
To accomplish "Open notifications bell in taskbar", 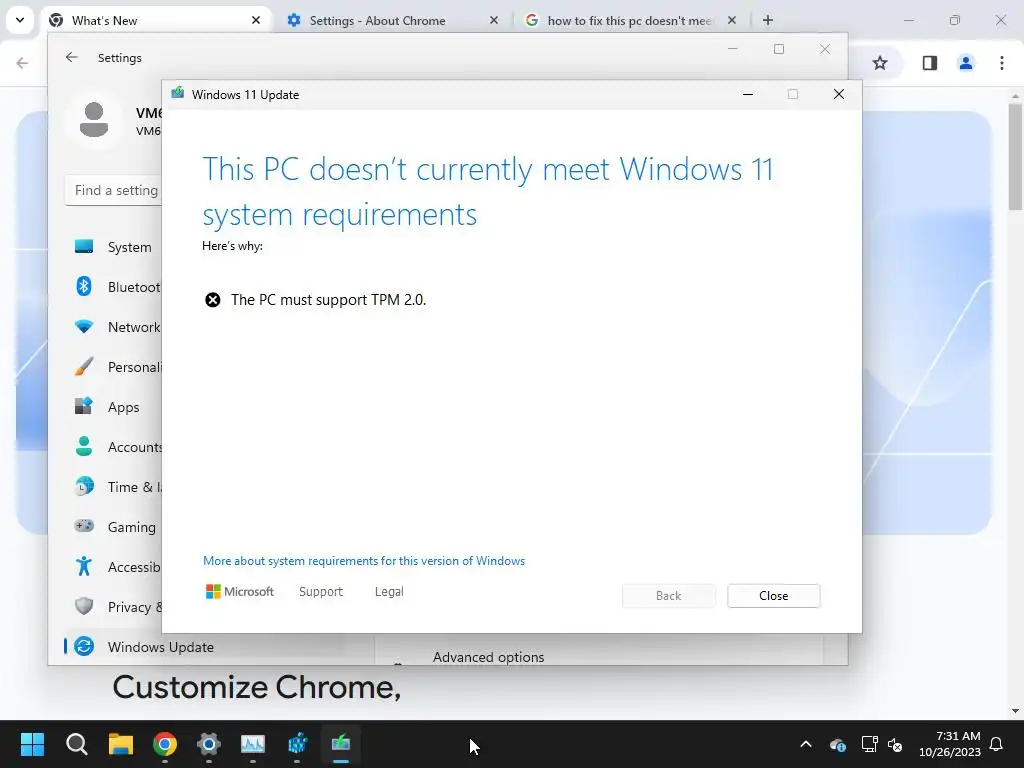I will [x=997, y=744].
